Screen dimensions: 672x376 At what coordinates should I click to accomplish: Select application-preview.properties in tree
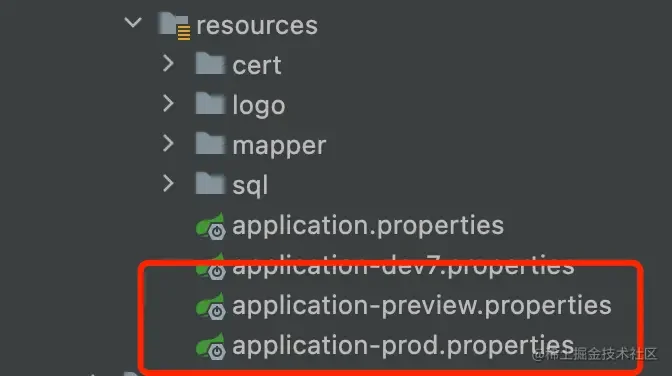[422, 306]
